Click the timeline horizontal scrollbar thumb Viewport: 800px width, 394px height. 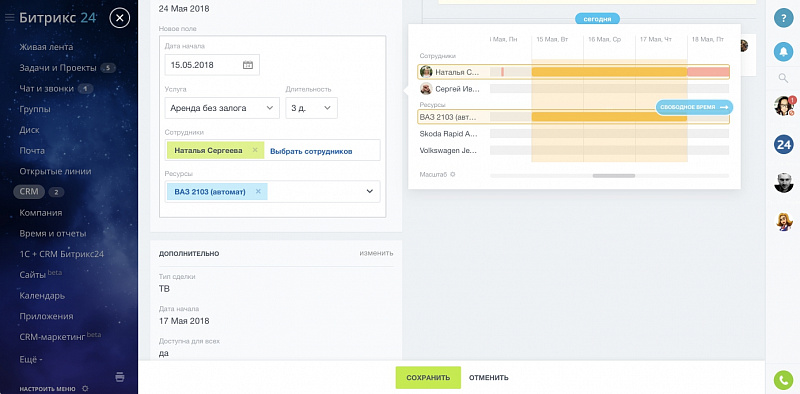(614, 176)
